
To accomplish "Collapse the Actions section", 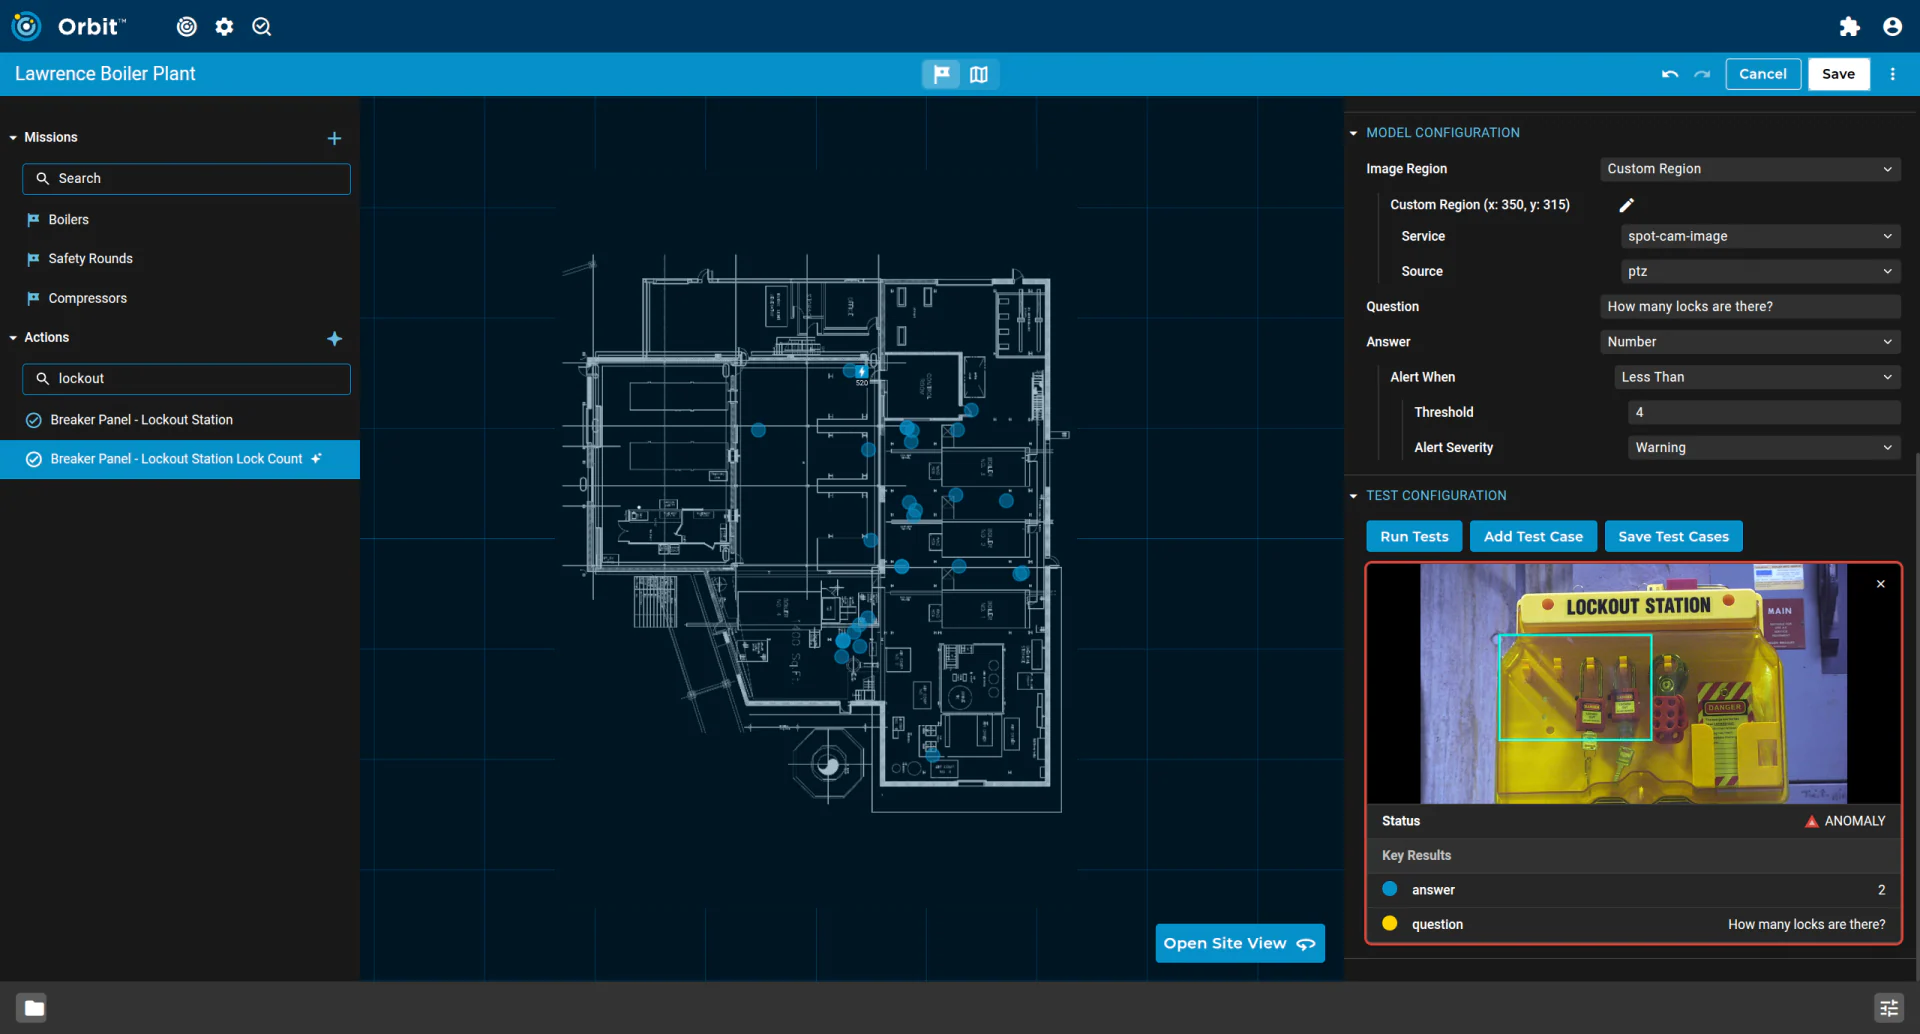I will point(13,338).
